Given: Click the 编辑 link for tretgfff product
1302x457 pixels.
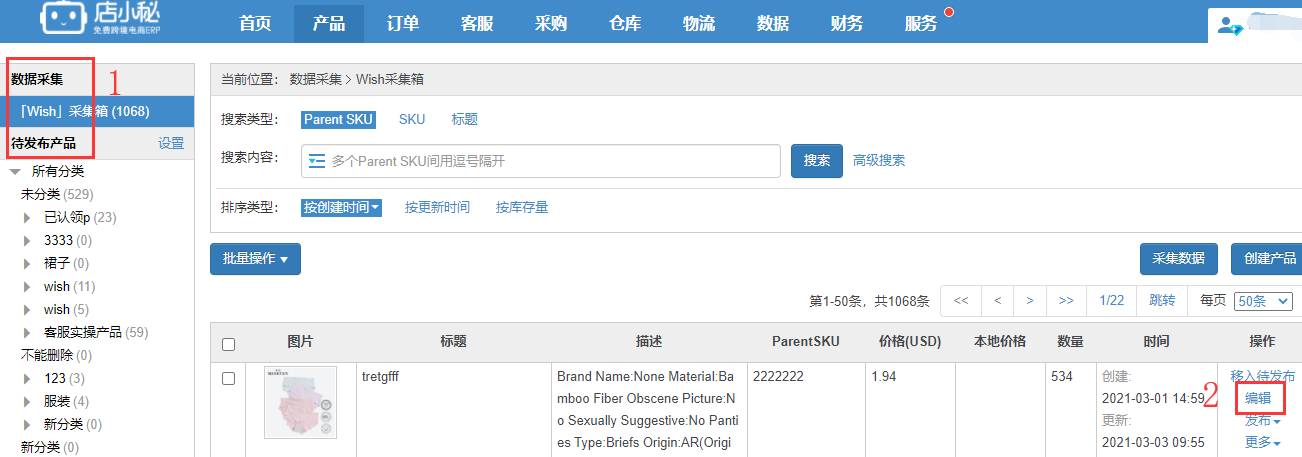Looking at the screenshot, I should (x=1258, y=398).
